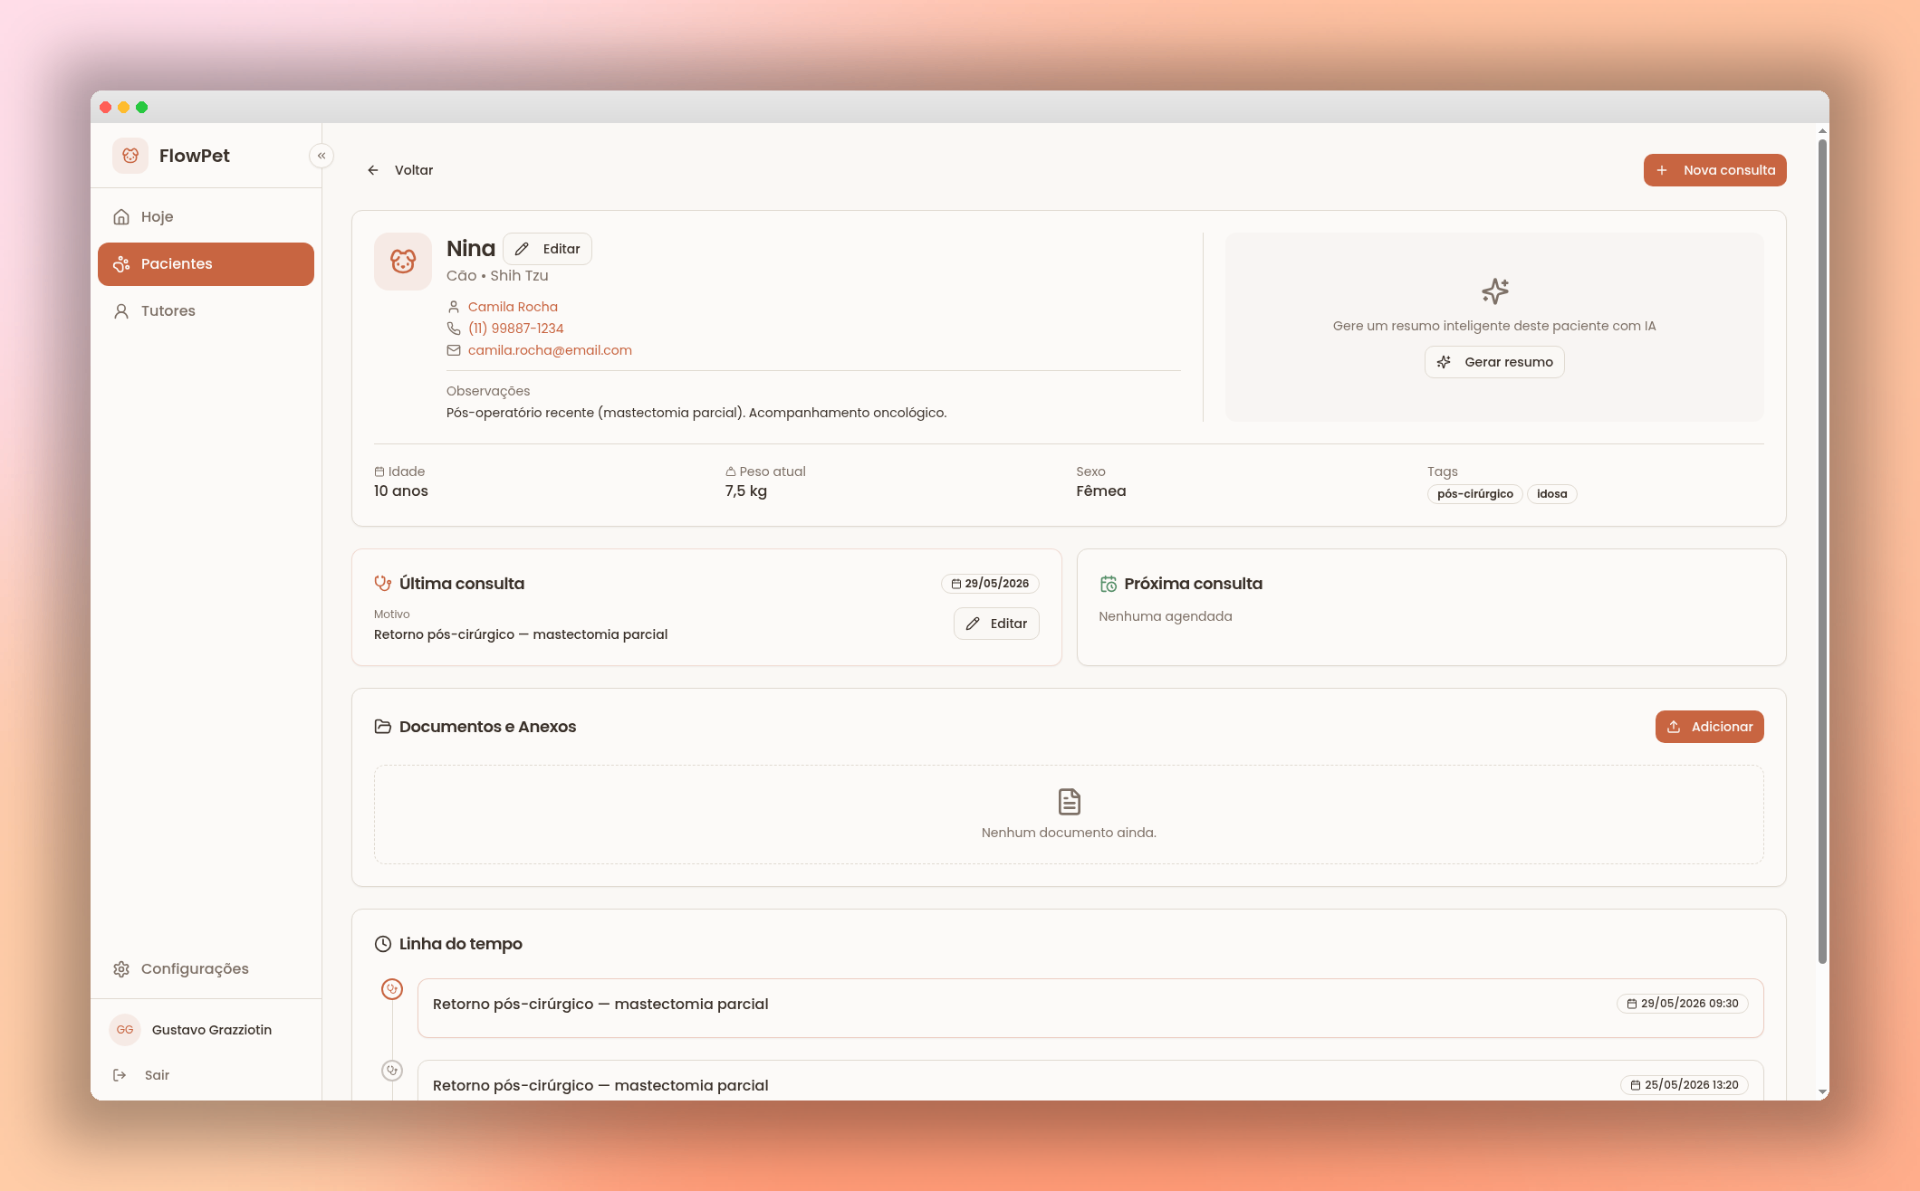Create a Nova consulta
This screenshot has width=1920, height=1191.
(x=1715, y=170)
